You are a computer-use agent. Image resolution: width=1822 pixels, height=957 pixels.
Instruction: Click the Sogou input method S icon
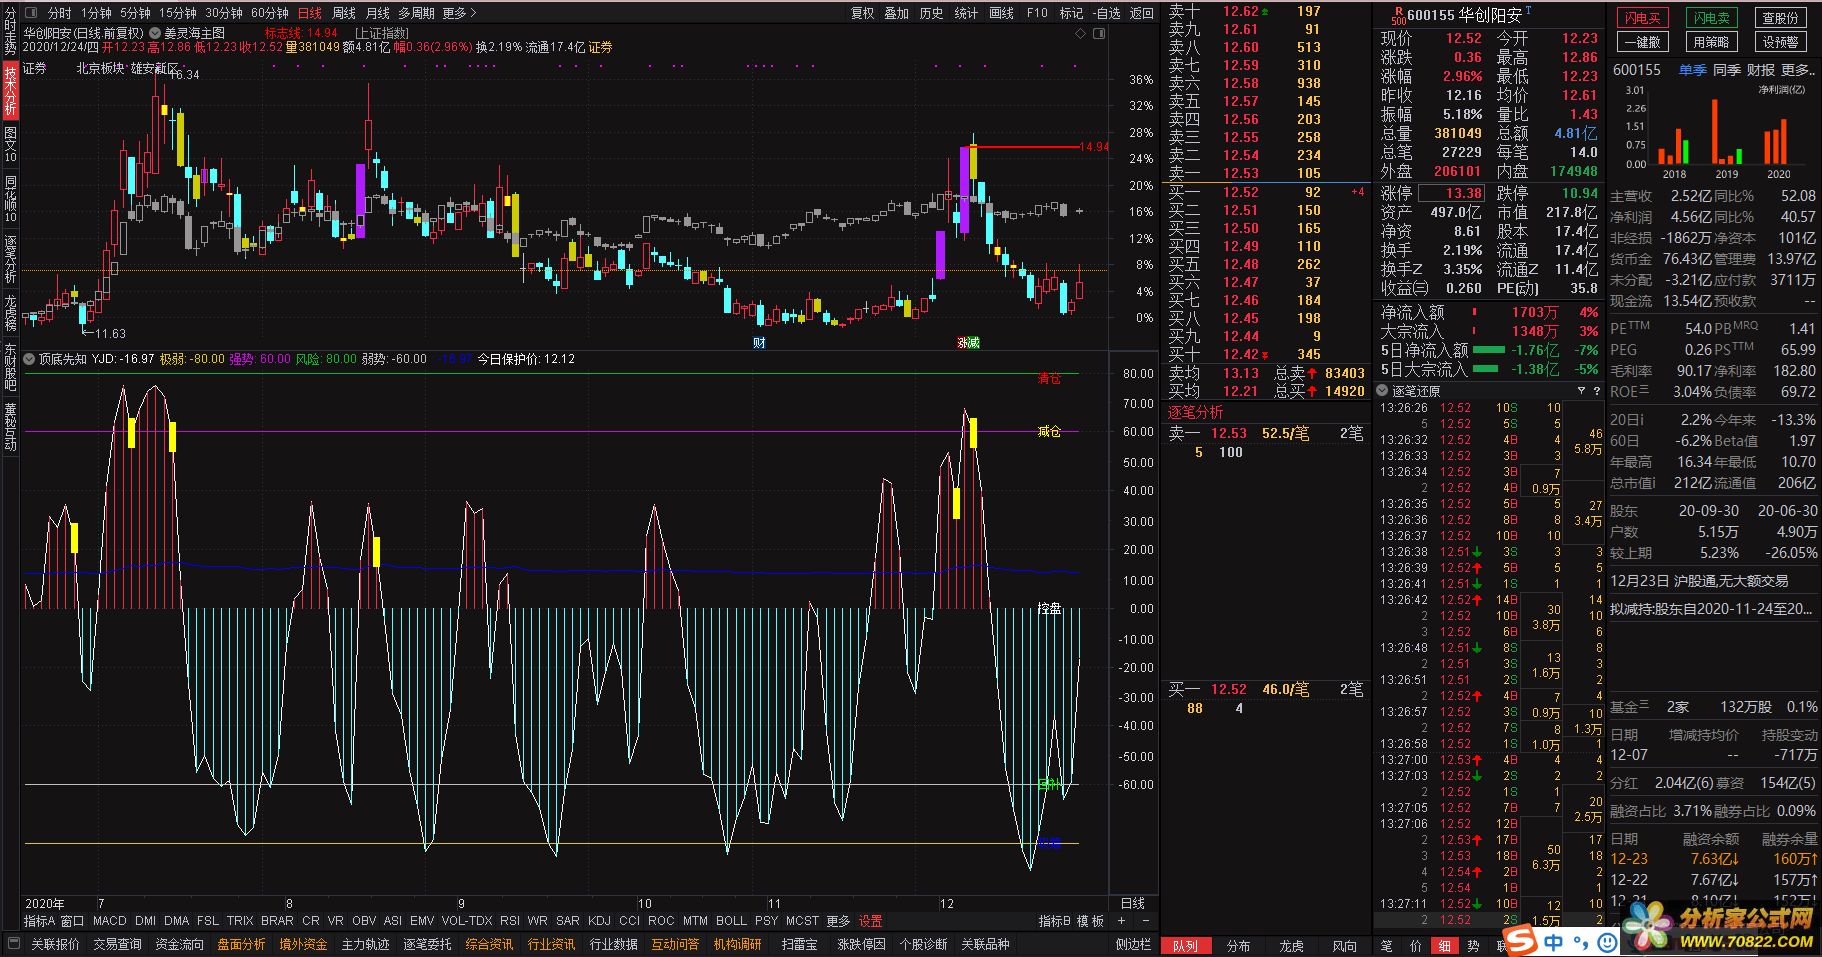point(1522,941)
